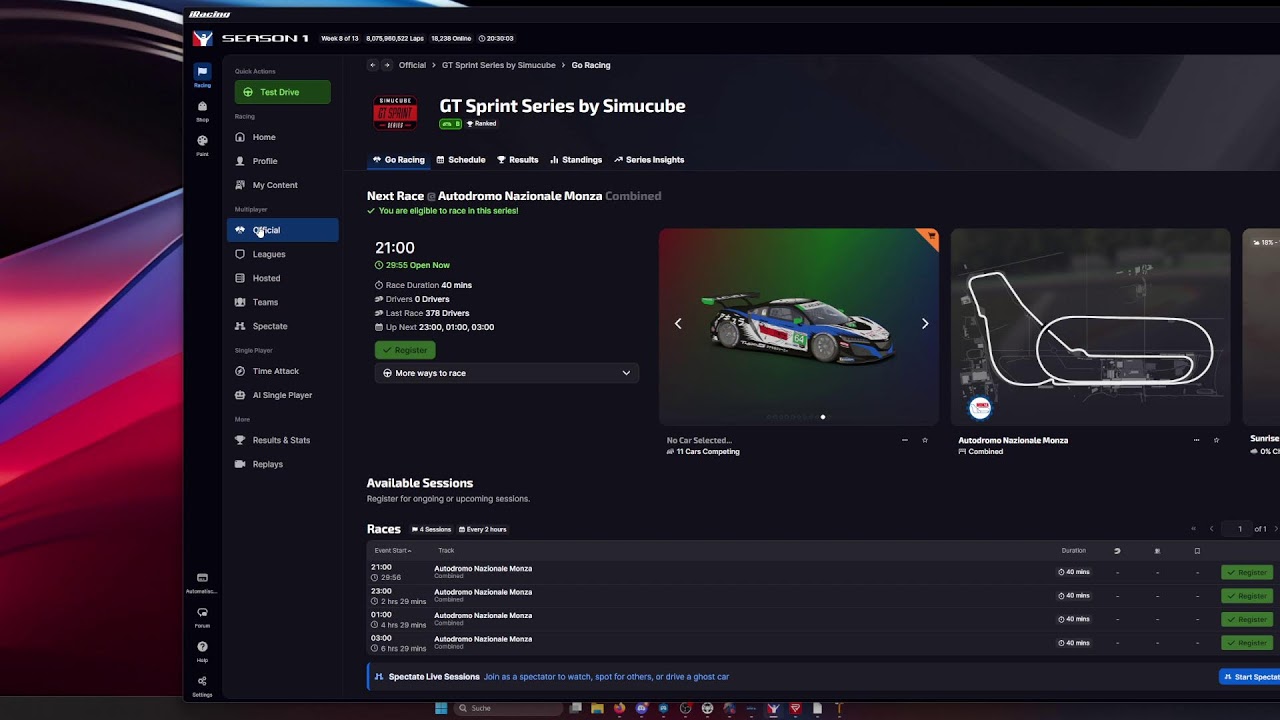
Task: Switch to the Go Racing tab
Action: (x=399, y=160)
